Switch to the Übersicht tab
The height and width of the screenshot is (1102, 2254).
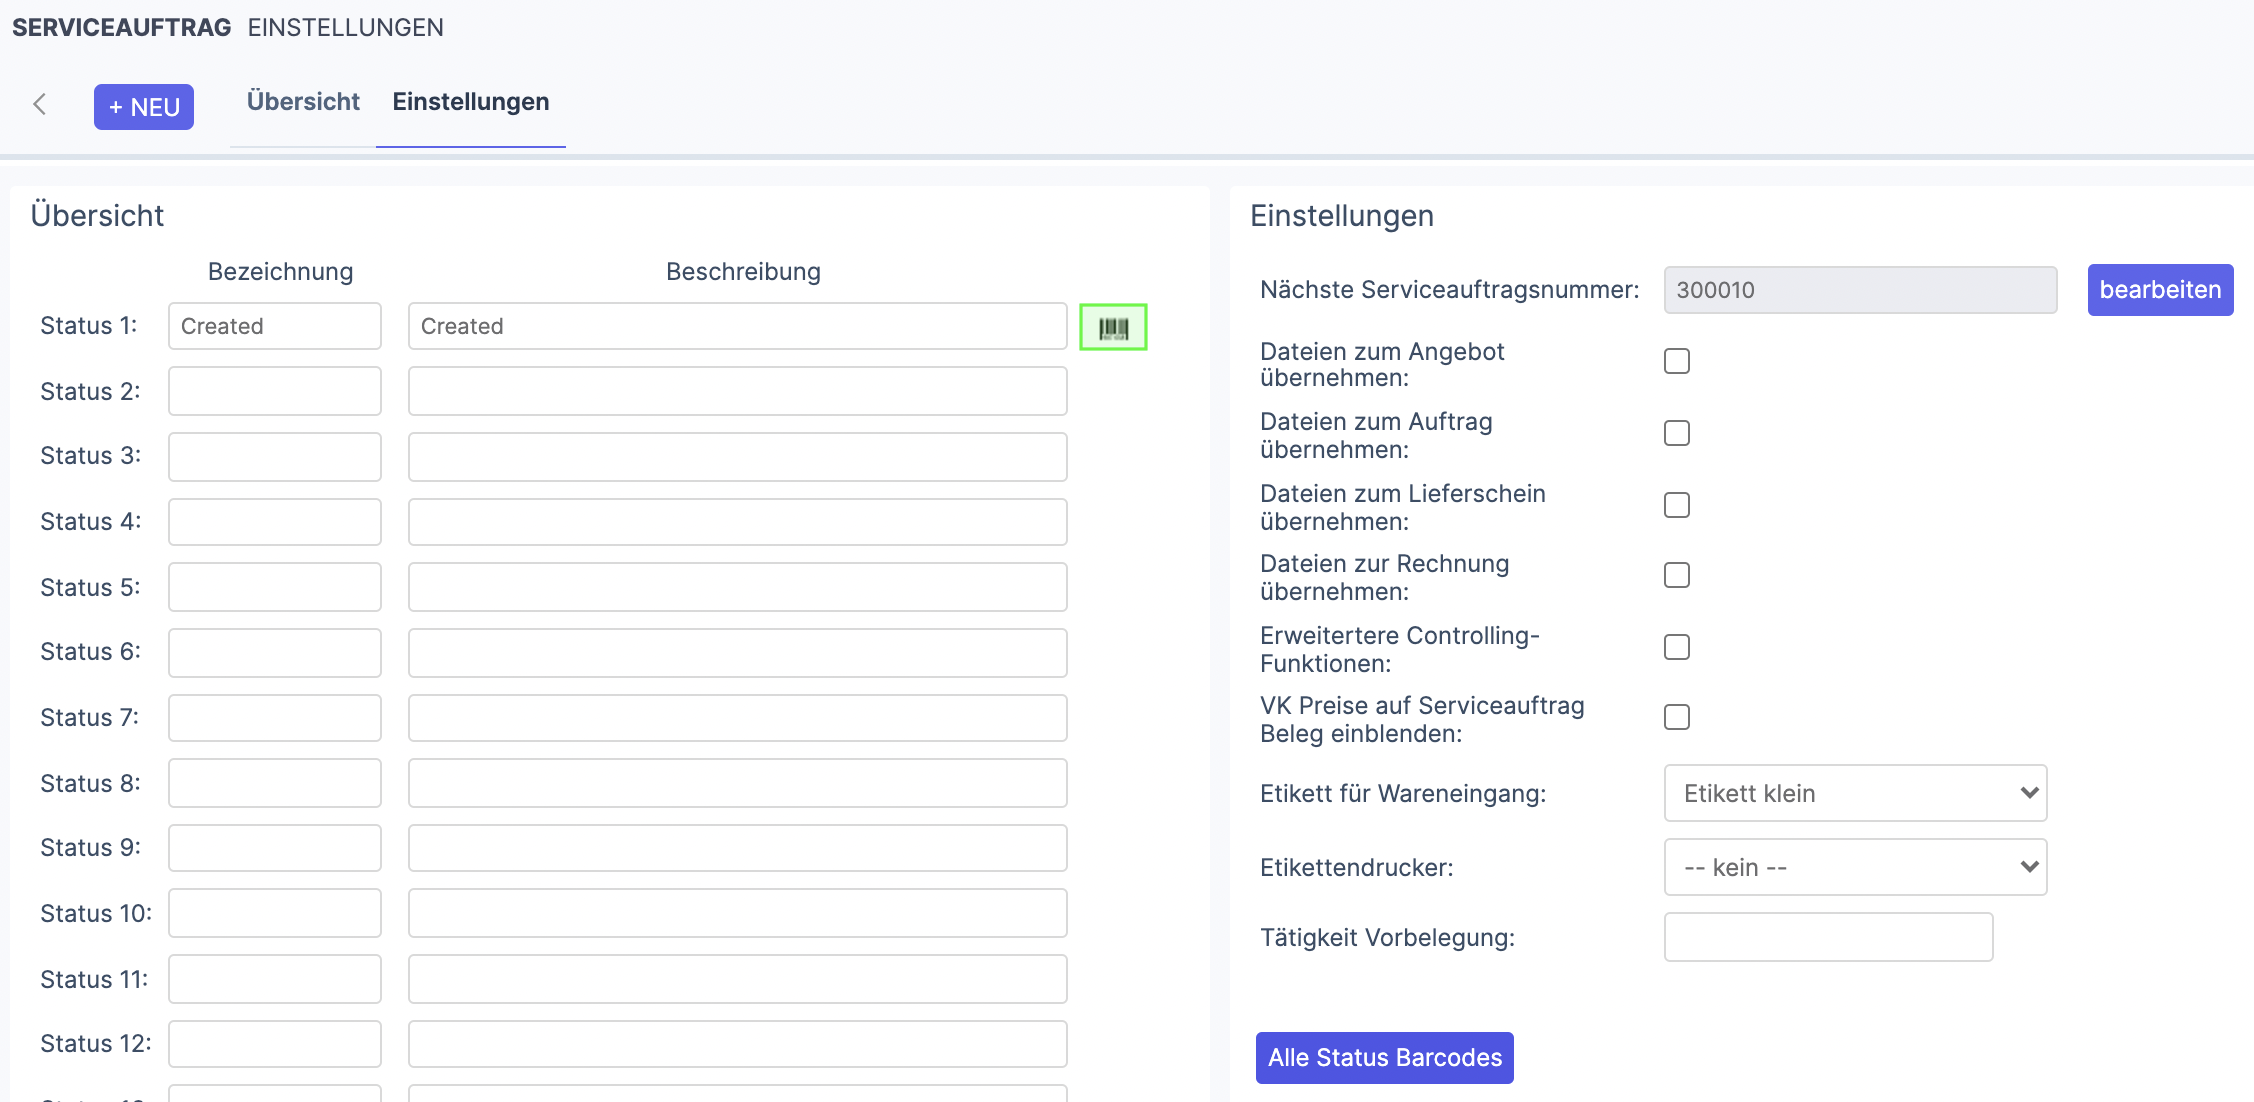point(303,102)
